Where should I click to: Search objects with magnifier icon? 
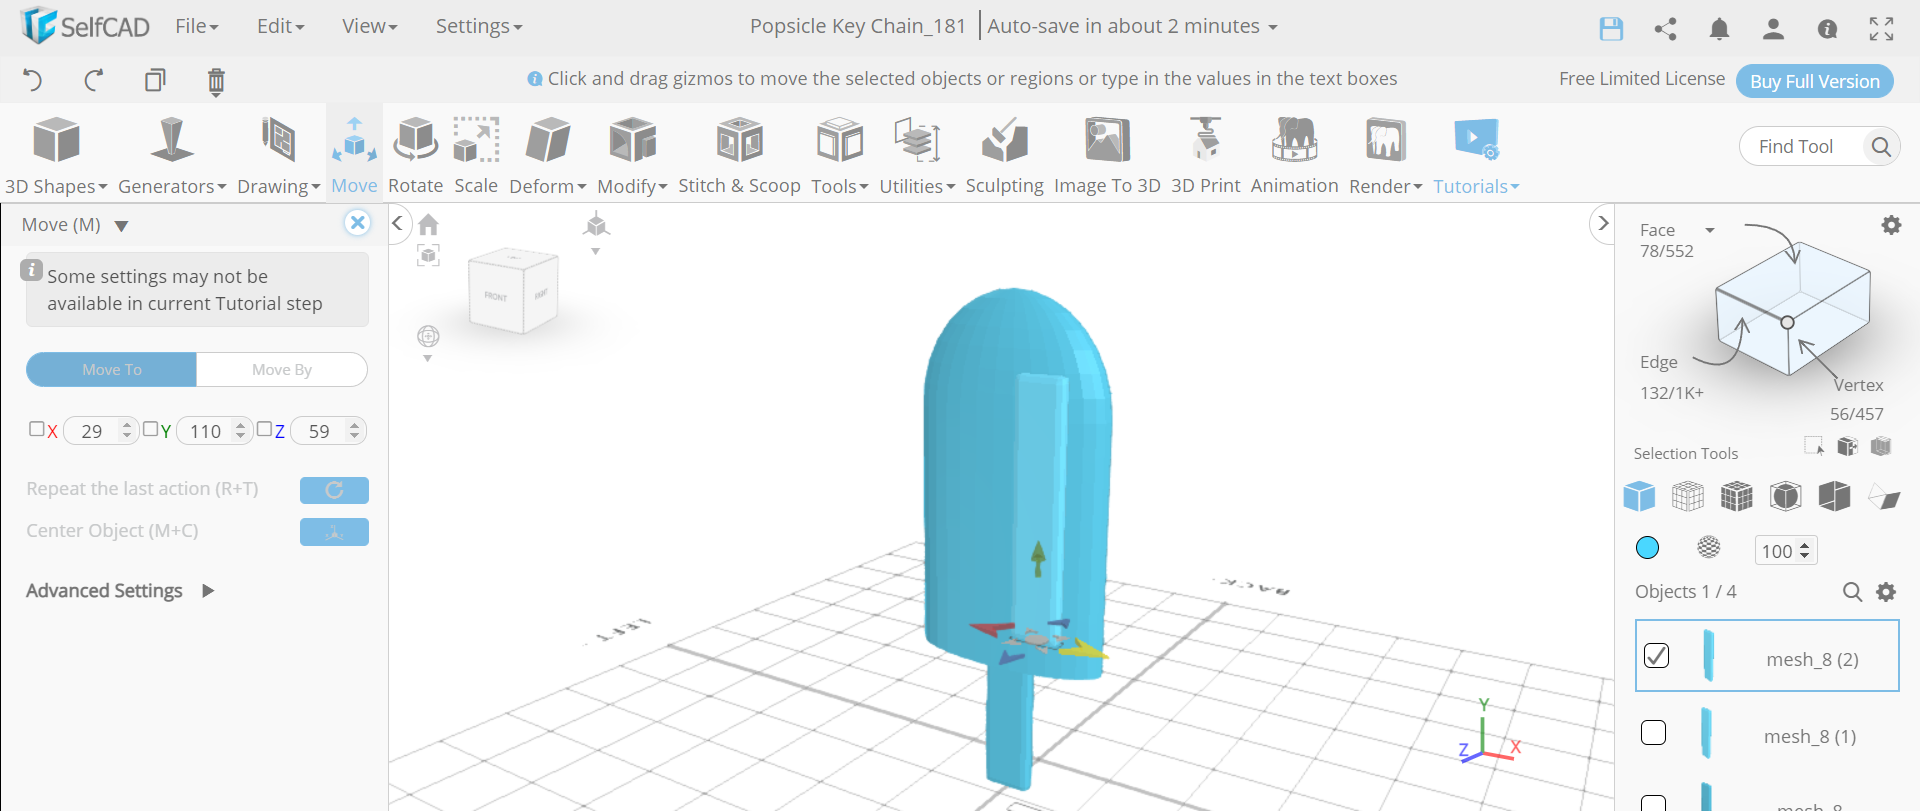point(1852,592)
